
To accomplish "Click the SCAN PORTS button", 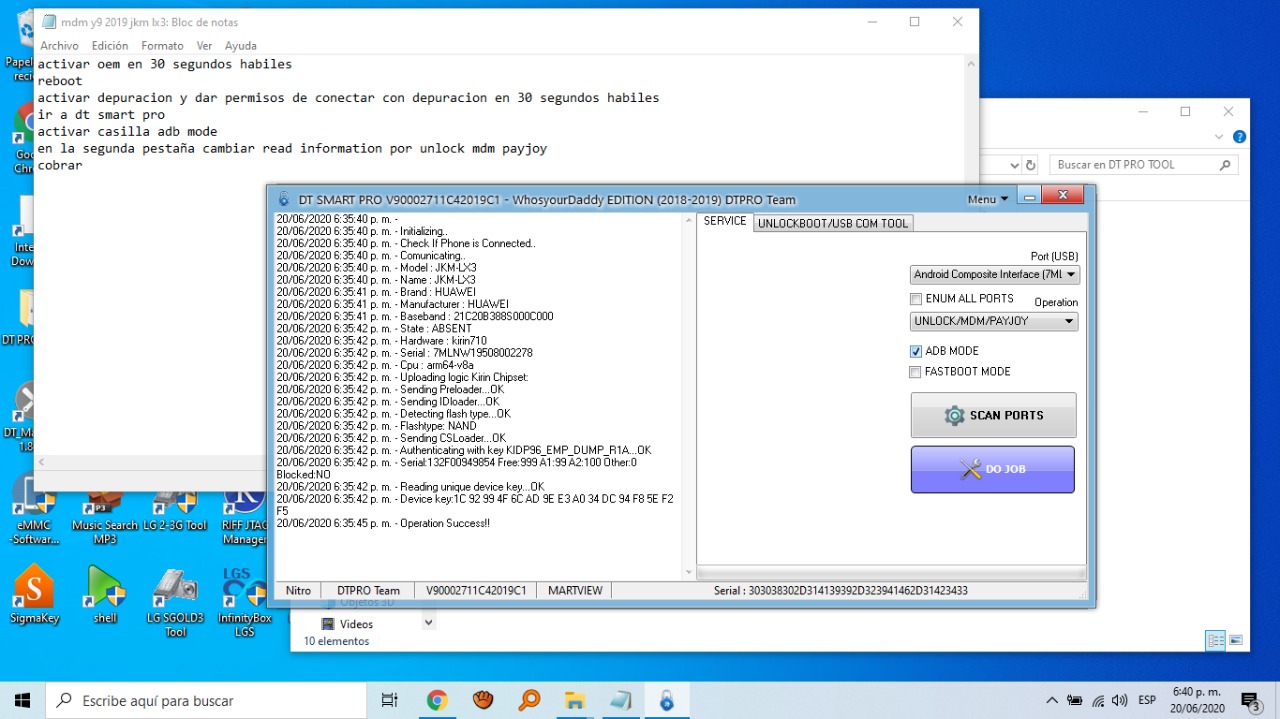I will pyautogui.click(x=993, y=415).
